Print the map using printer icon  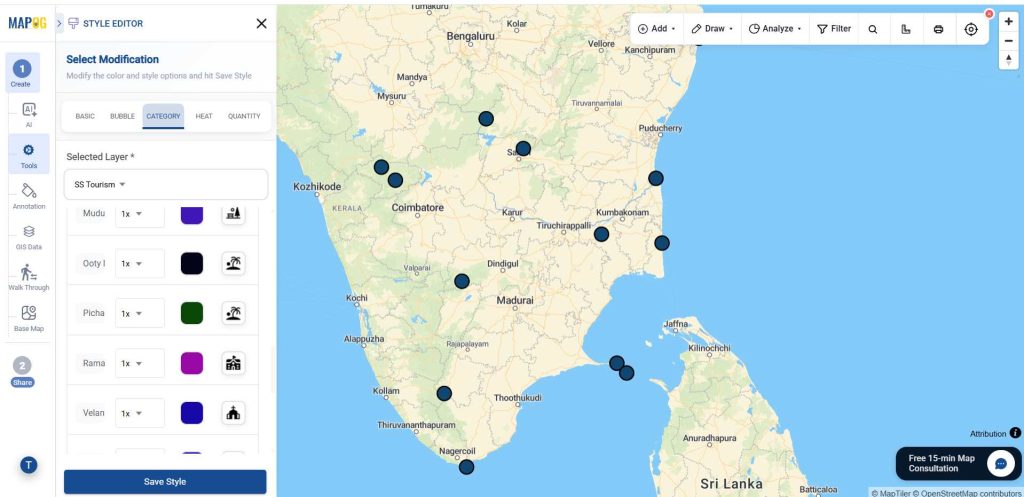pyautogui.click(x=938, y=29)
